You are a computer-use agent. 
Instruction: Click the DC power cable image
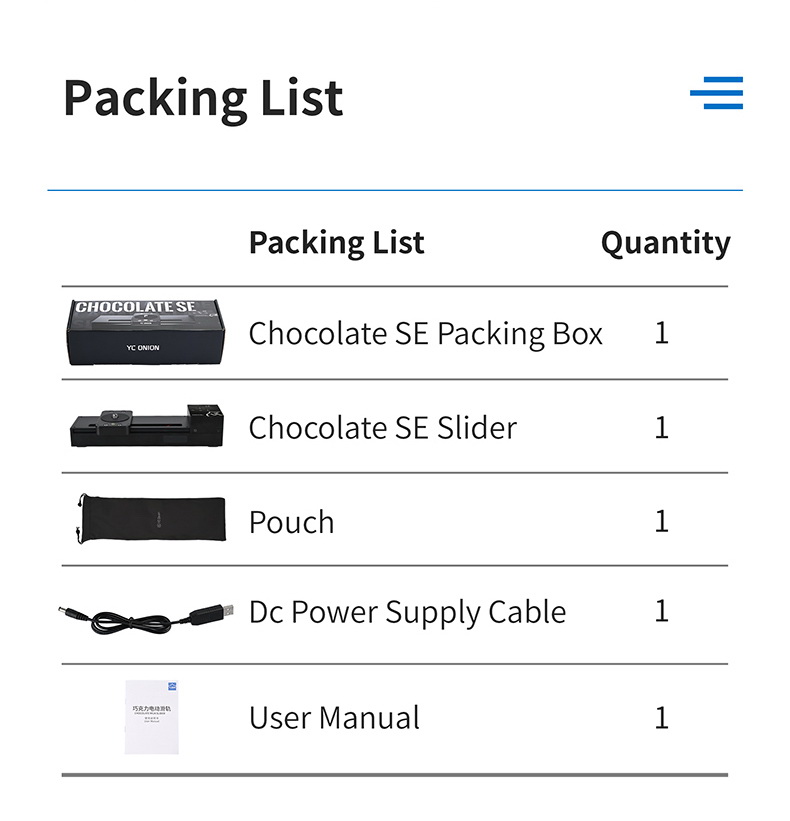pyautogui.click(x=148, y=614)
